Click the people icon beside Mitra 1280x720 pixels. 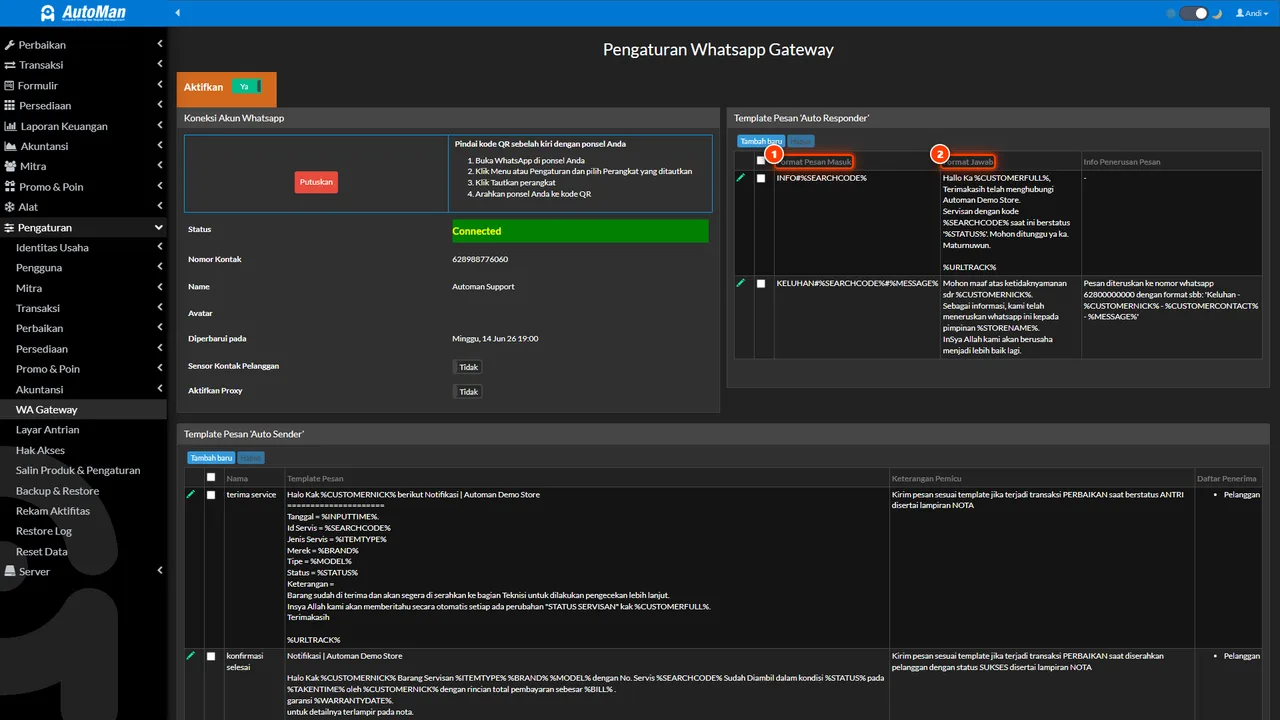coord(10,166)
